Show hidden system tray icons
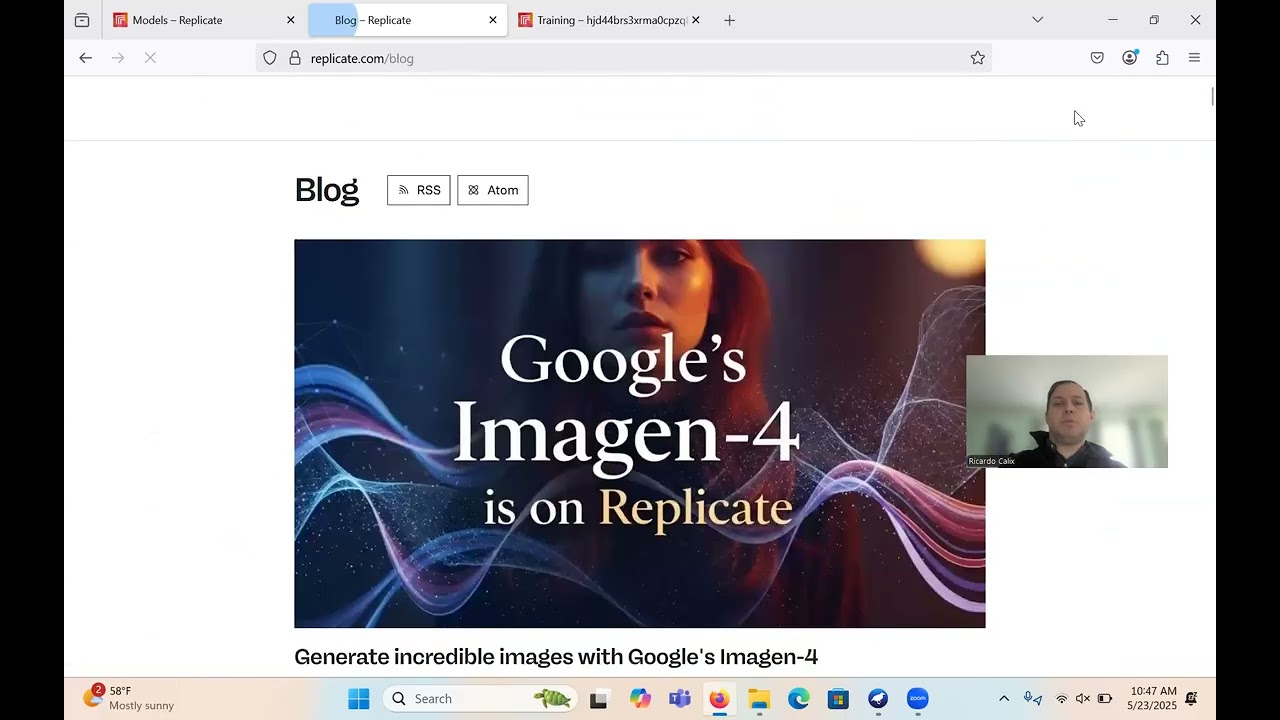Viewport: 1280px width, 720px height. click(x=1004, y=699)
